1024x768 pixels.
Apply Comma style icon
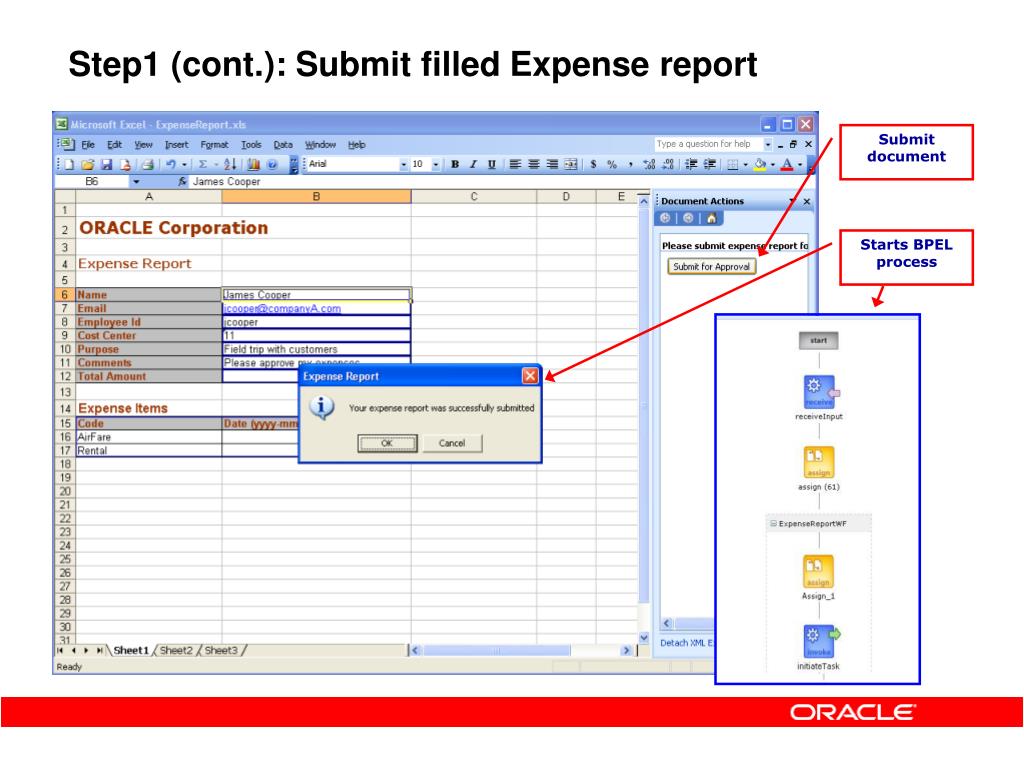(630, 165)
